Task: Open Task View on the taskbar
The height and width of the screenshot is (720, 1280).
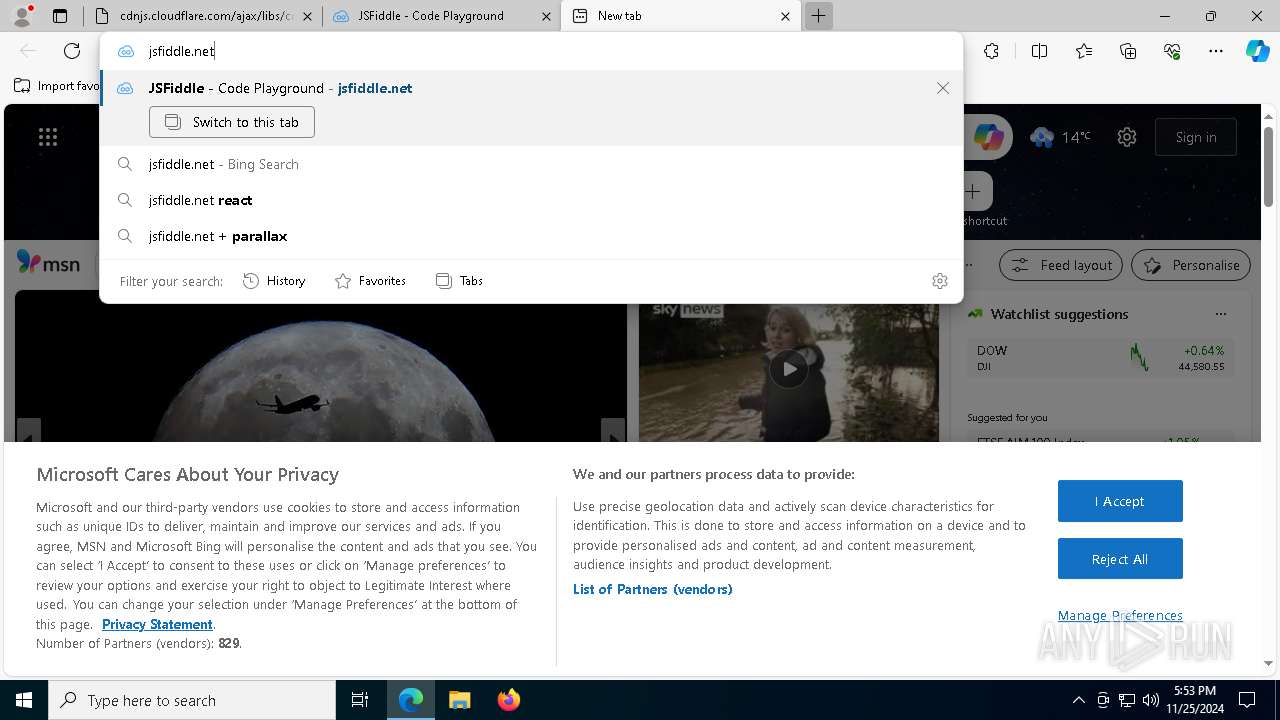Action: [x=360, y=700]
